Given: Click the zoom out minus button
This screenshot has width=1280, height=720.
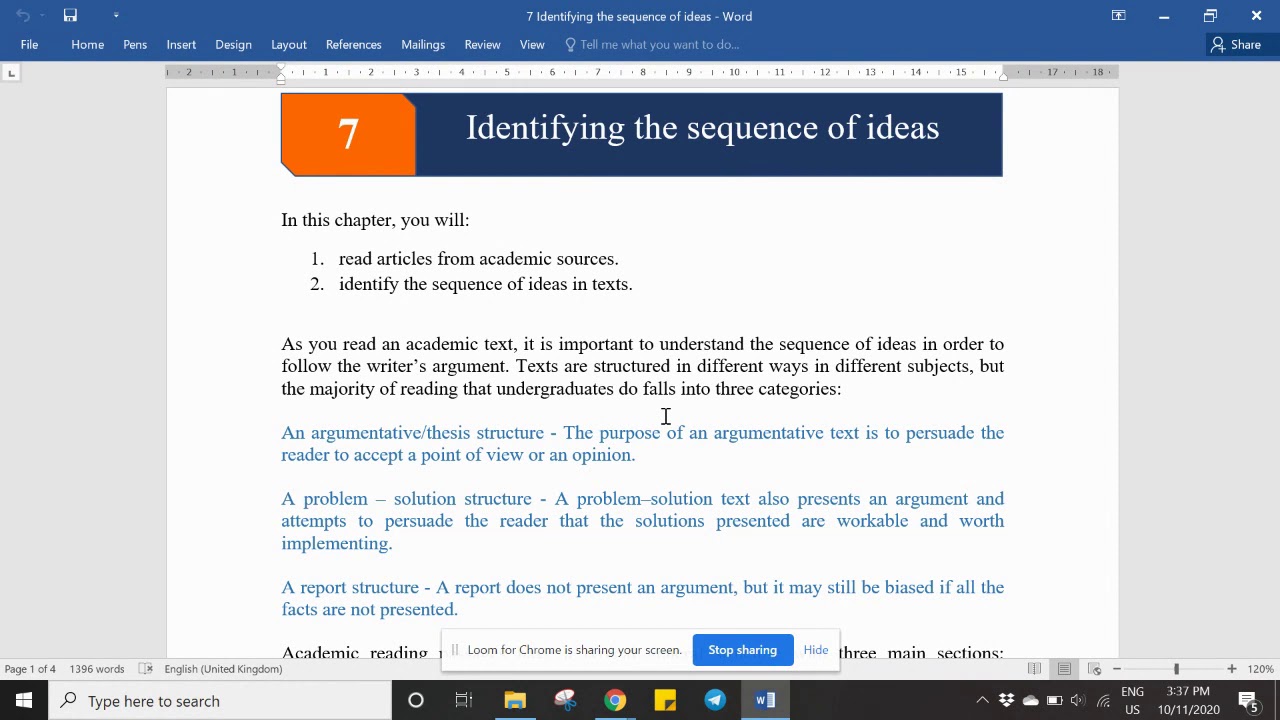Looking at the screenshot, I should (x=1117, y=669).
